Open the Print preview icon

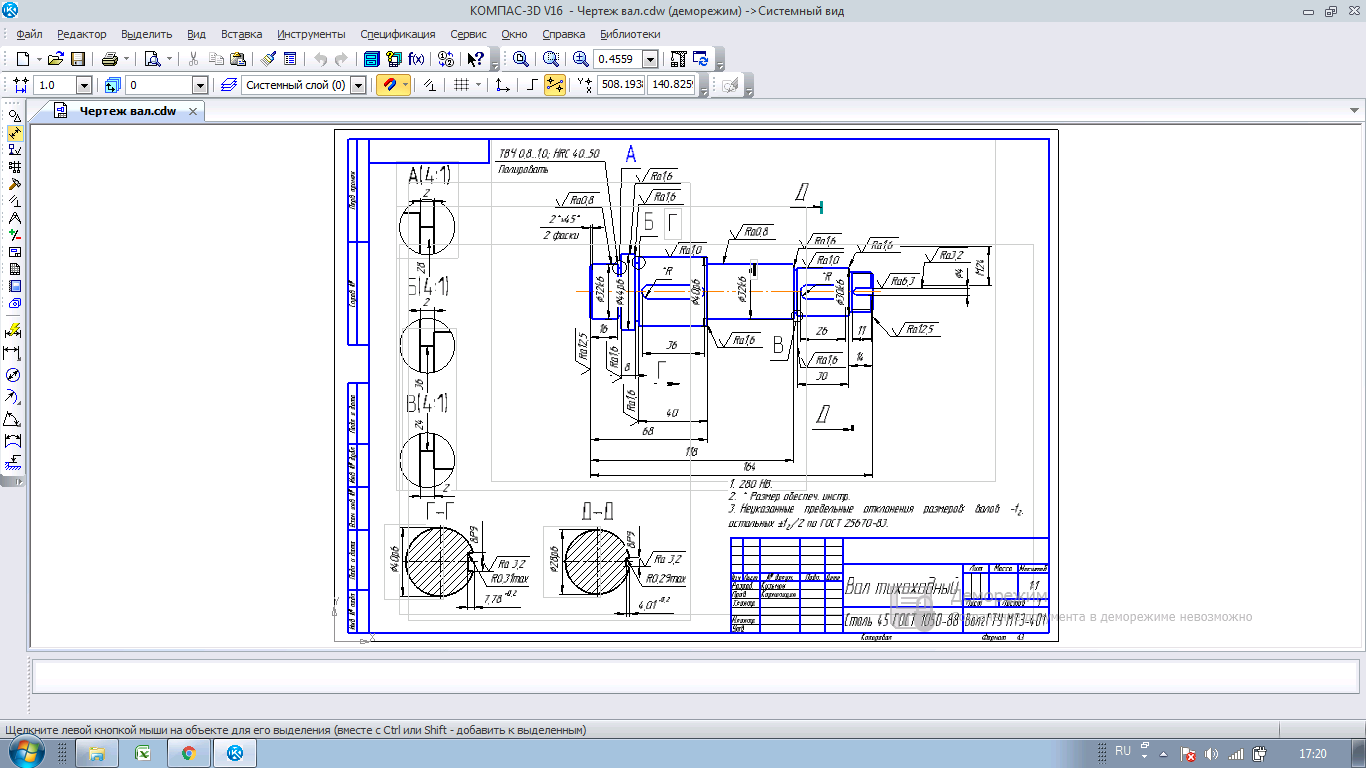click(x=151, y=59)
